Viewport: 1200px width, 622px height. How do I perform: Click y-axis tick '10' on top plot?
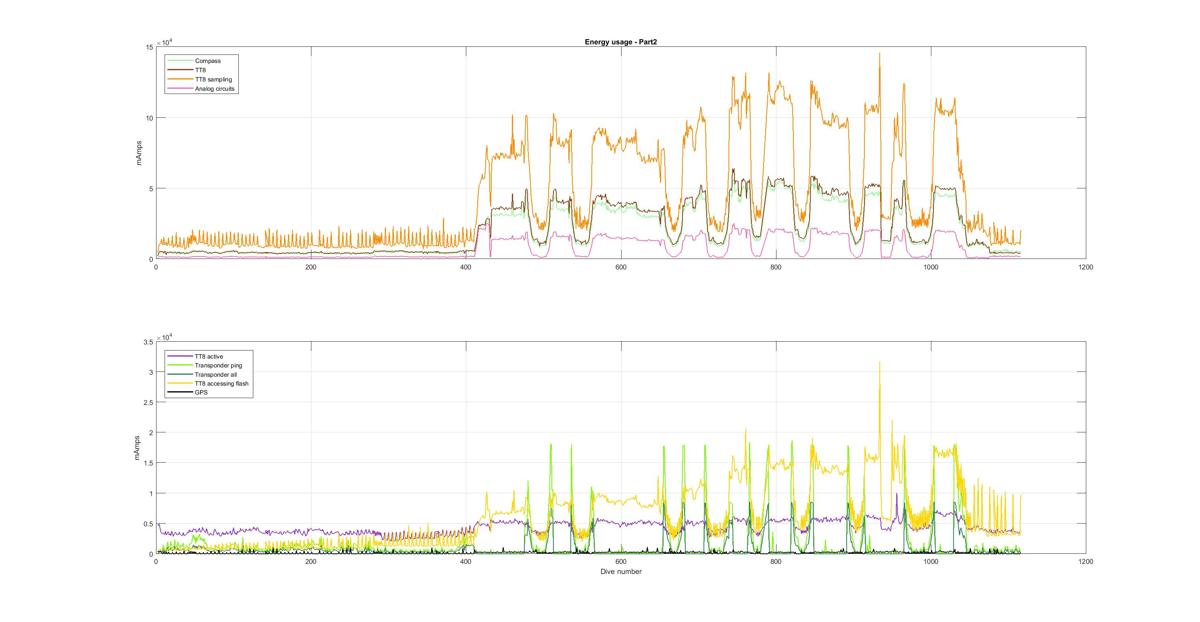[149, 118]
